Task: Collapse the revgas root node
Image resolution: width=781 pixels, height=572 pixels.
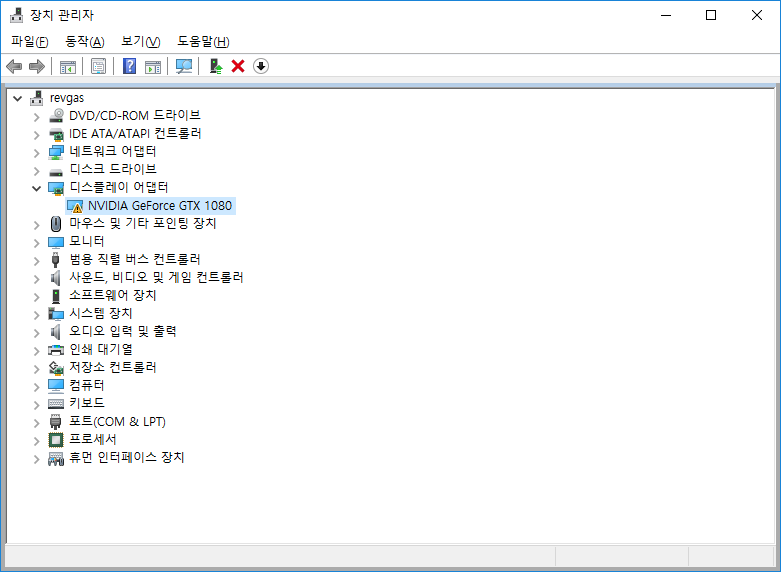Action: click(17, 99)
